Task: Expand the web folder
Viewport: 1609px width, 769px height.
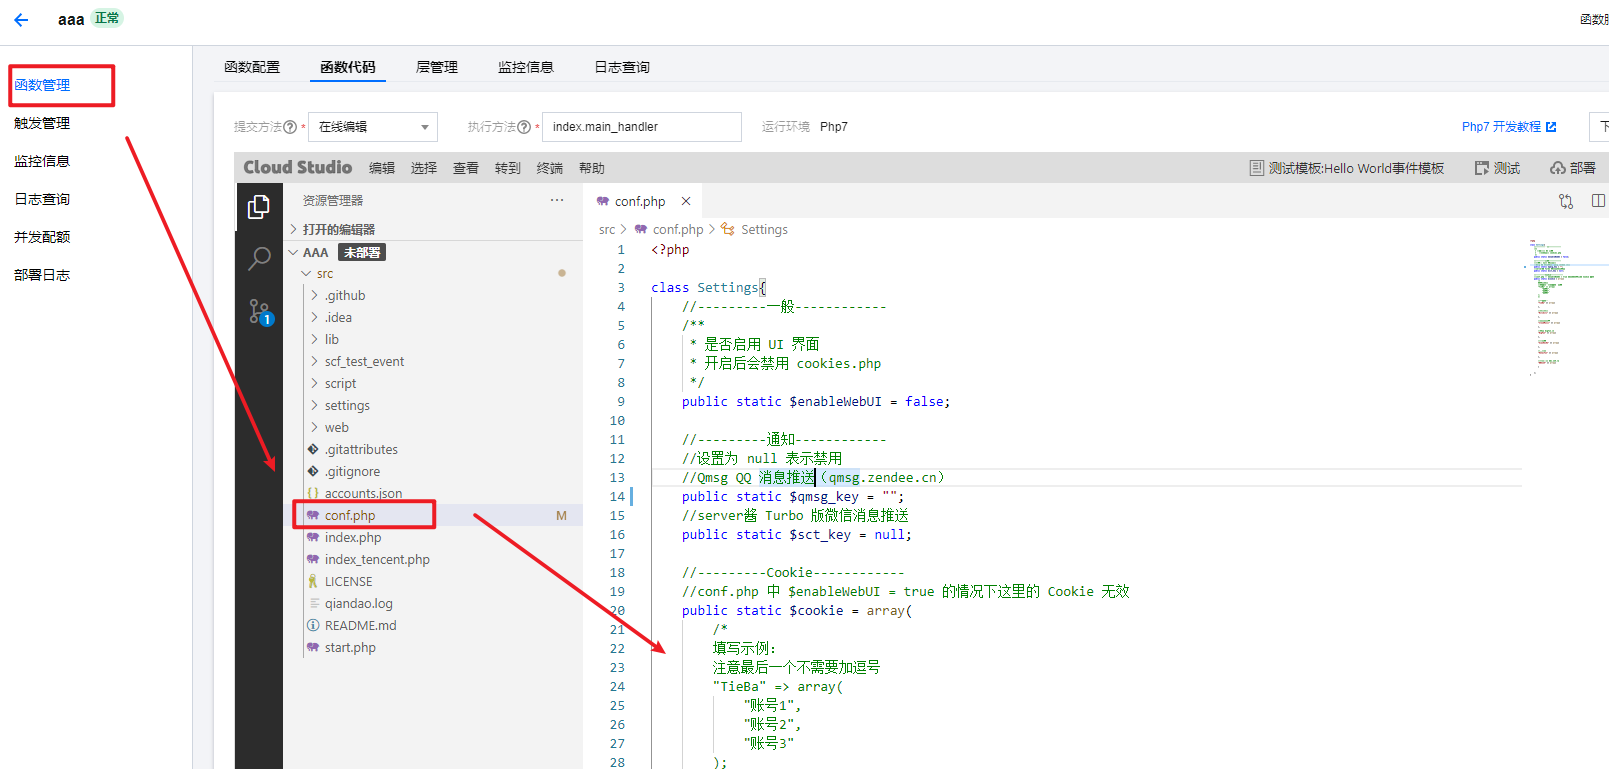Action: pyautogui.click(x=433, y=427)
